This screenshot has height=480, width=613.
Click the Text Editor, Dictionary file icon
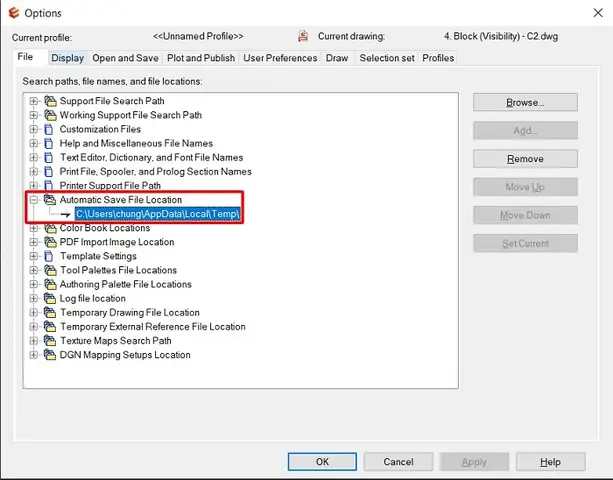tap(49, 157)
